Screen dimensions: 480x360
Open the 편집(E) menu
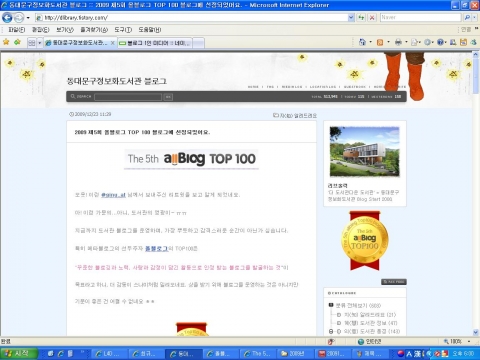(40, 30)
